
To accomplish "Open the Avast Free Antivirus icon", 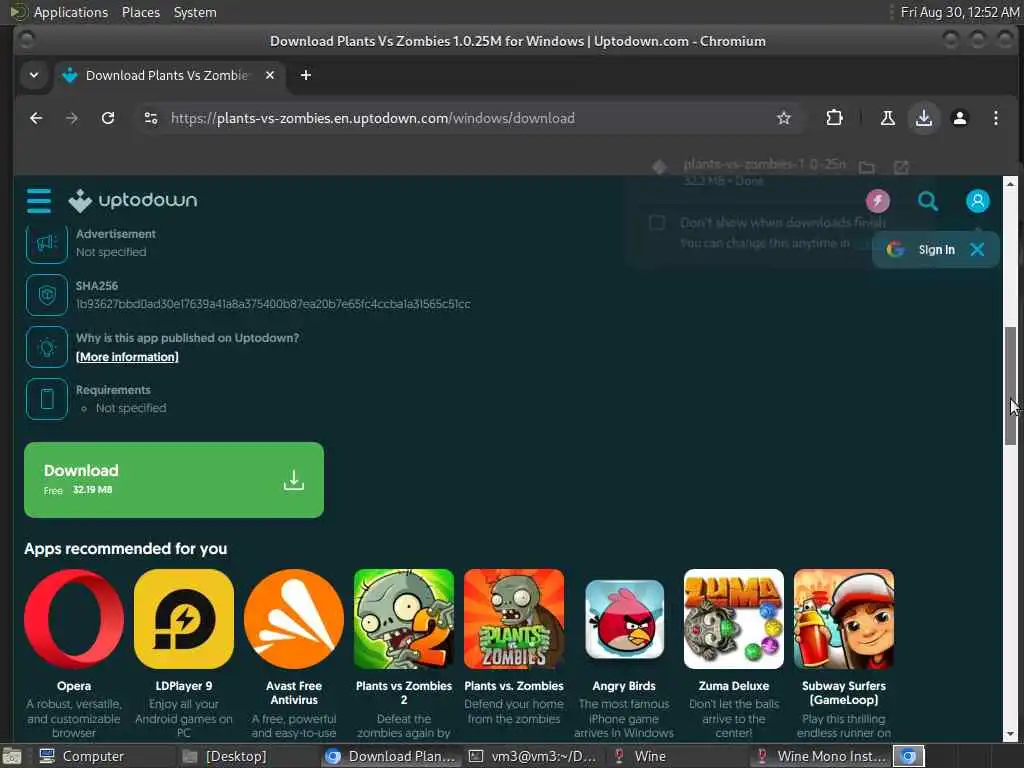I will coord(294,619).
